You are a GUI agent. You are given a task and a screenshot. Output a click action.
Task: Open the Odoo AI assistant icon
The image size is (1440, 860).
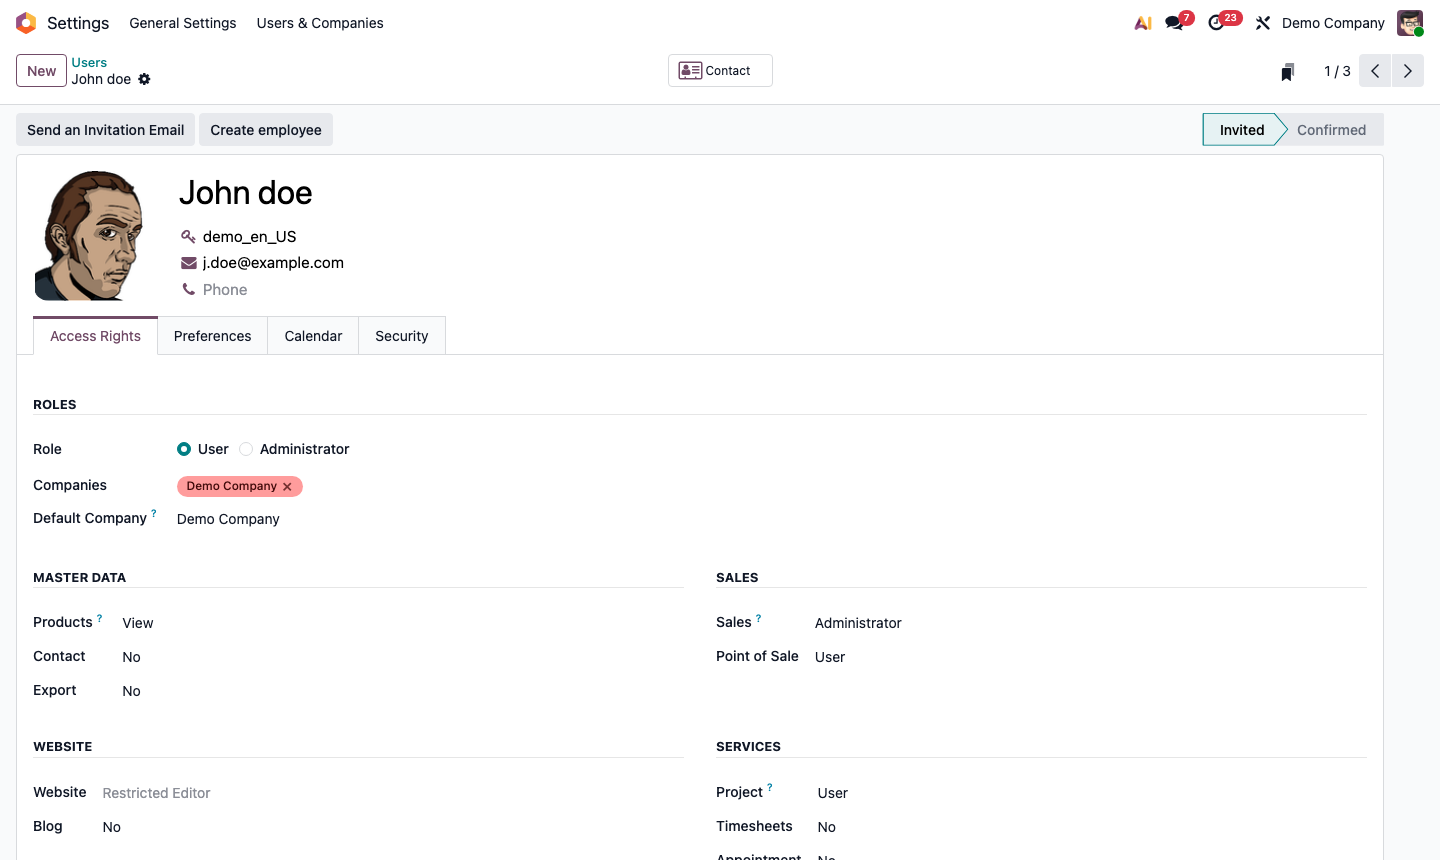coord(1142,22)
